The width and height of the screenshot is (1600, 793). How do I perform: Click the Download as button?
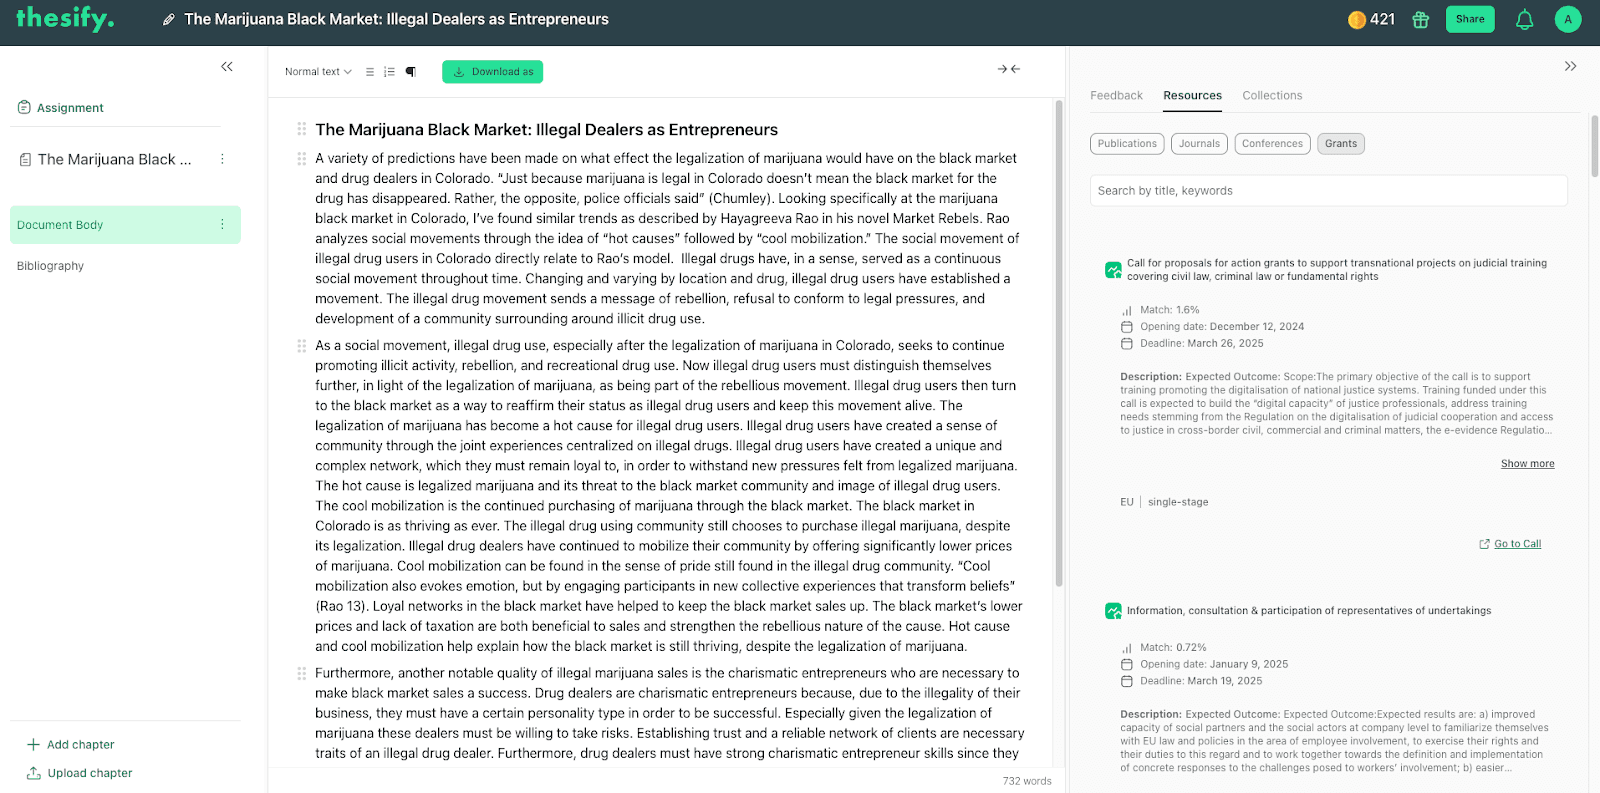tap(492, 71)
